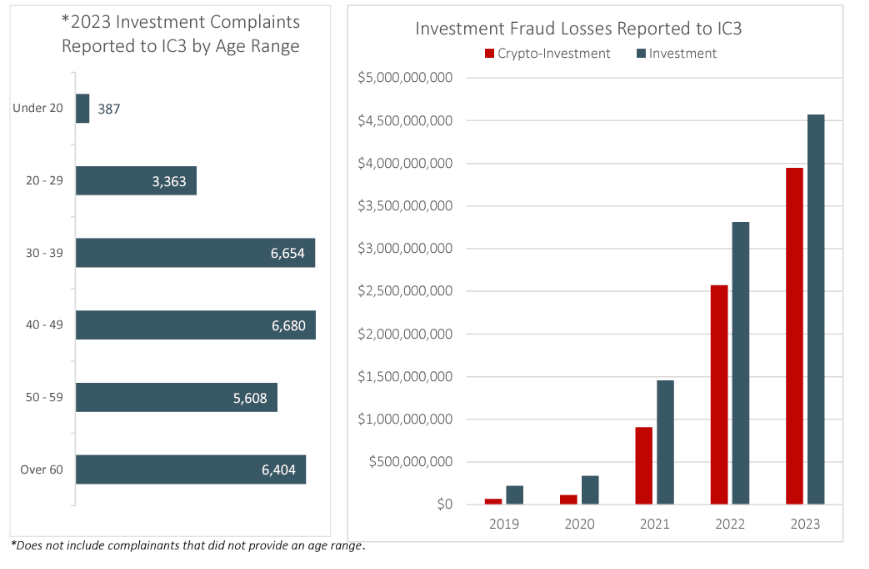Click the 2021 dark Investment bar

665,442
